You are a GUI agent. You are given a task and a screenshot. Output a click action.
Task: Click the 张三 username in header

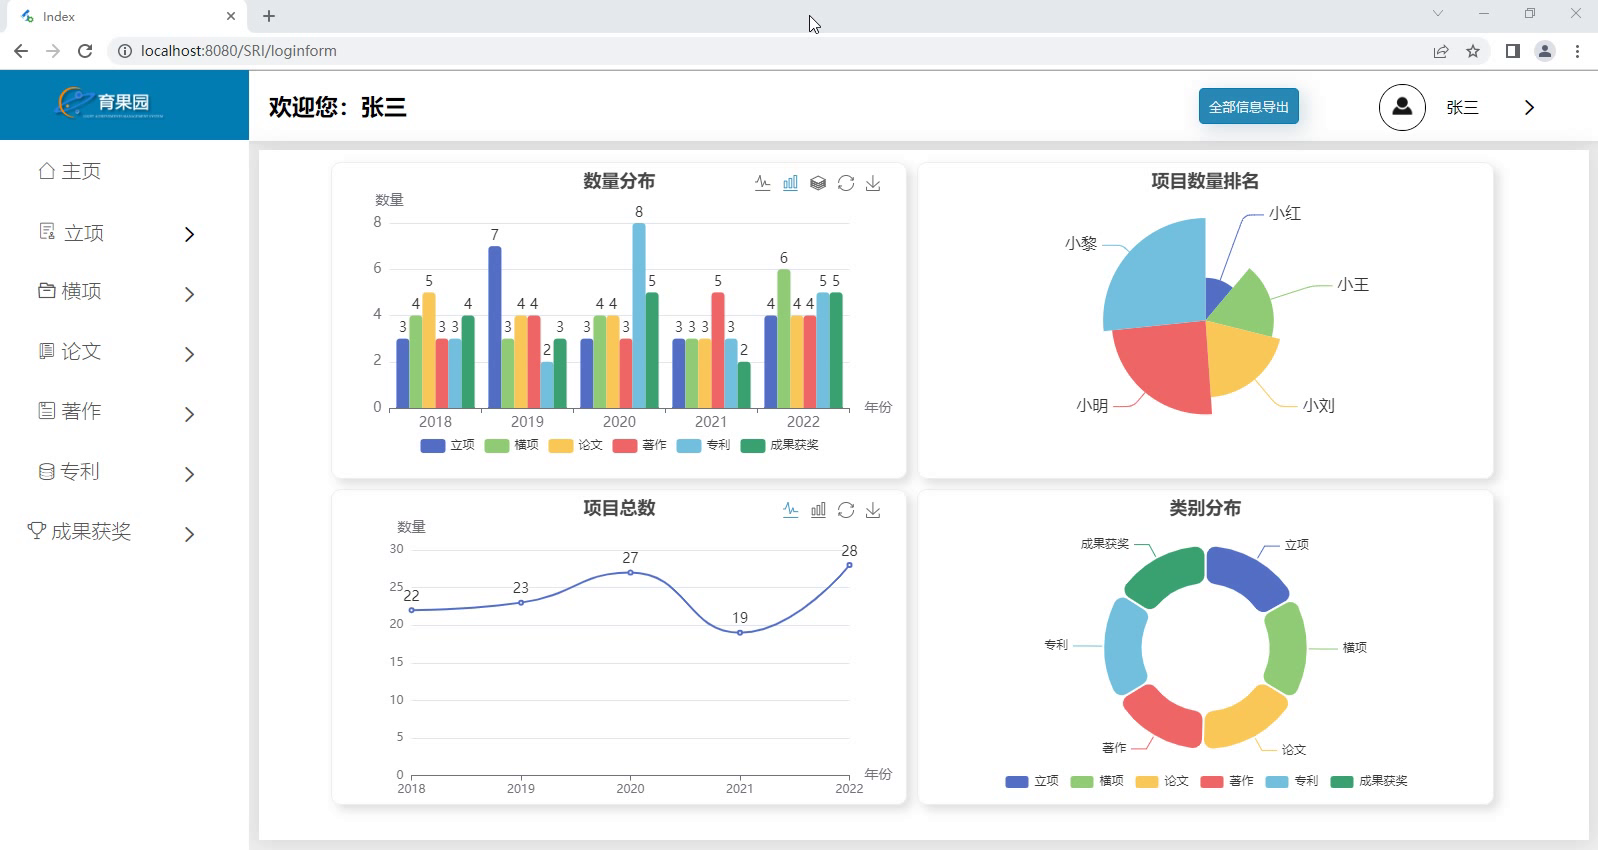1462,107
